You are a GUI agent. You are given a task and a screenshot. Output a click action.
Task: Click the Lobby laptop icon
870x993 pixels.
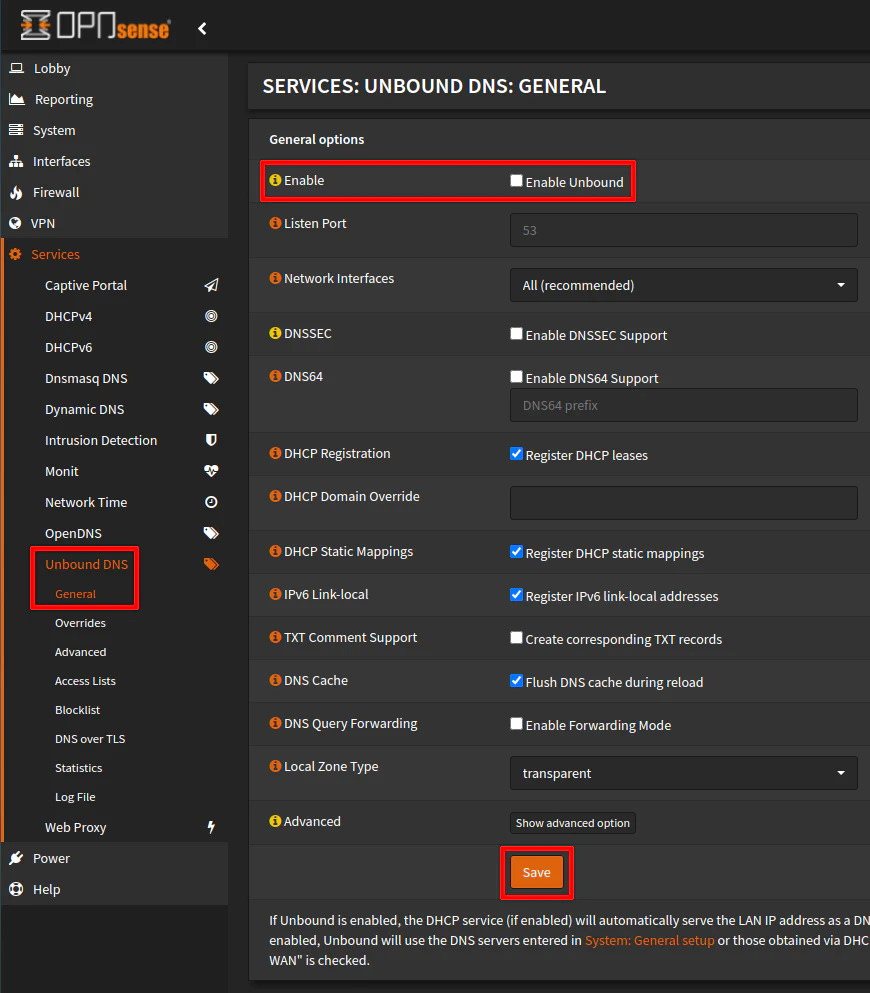16,68
